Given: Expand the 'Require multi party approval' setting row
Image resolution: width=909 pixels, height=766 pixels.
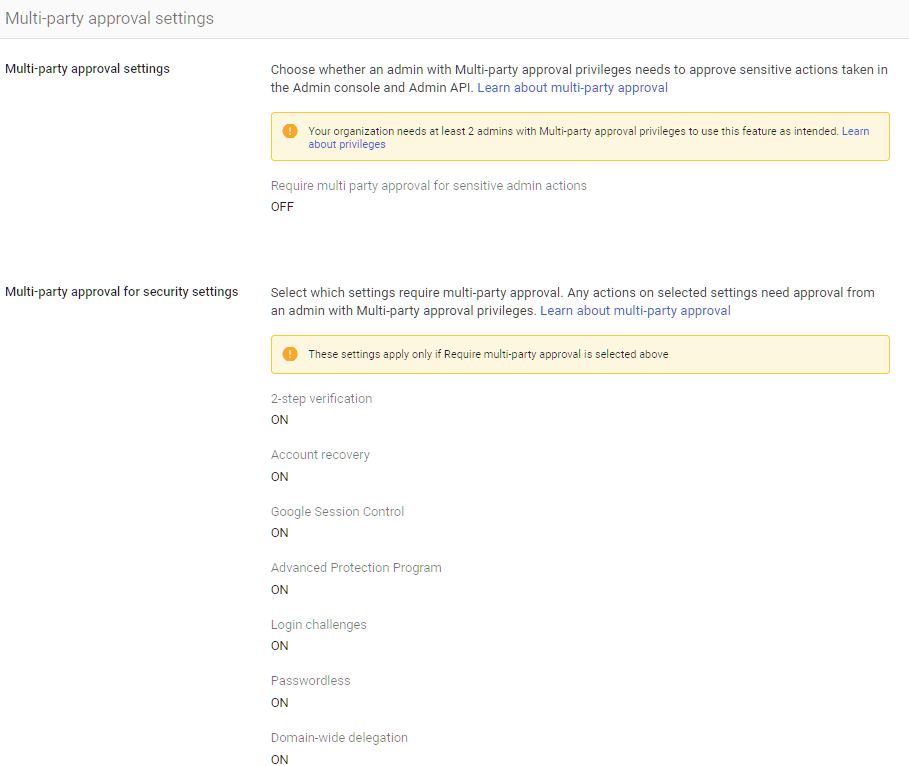Looking at the screenshot, I should [x=429, y=185].
